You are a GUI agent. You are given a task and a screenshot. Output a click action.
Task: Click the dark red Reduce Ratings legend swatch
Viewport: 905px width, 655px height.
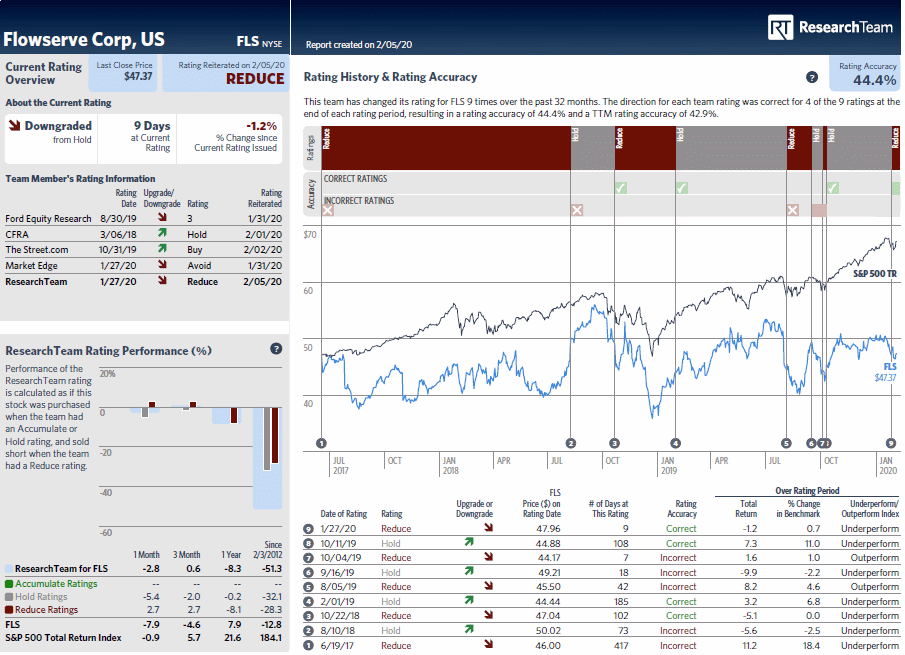pos(9,610)
